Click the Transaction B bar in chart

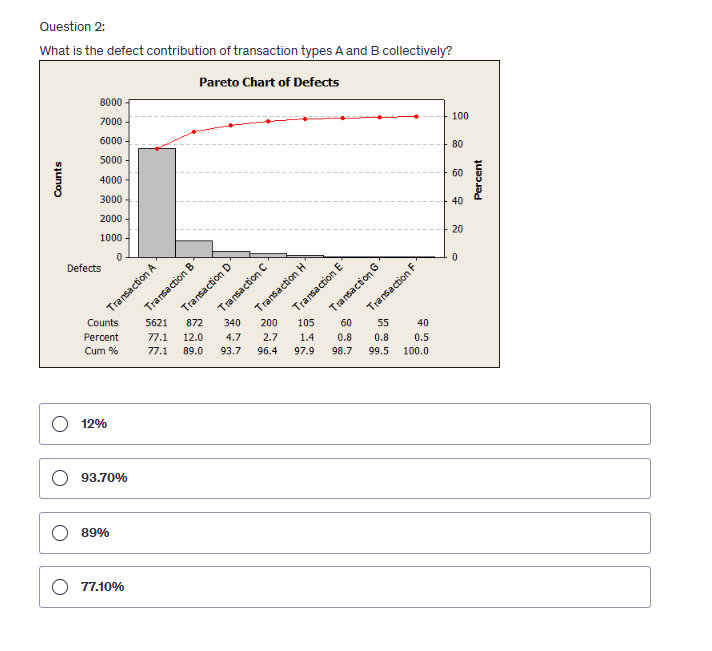(x=194, y=249)
